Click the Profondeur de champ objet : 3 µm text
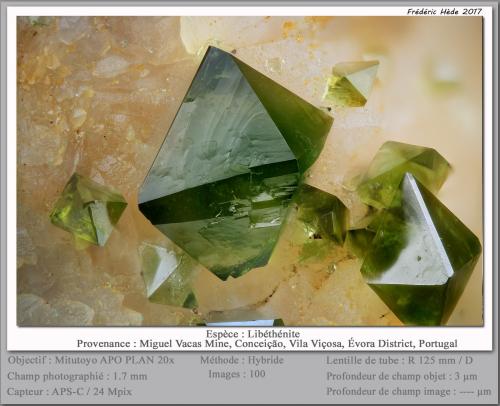Viewport: 500px width, 406px height. coord(402,376)
